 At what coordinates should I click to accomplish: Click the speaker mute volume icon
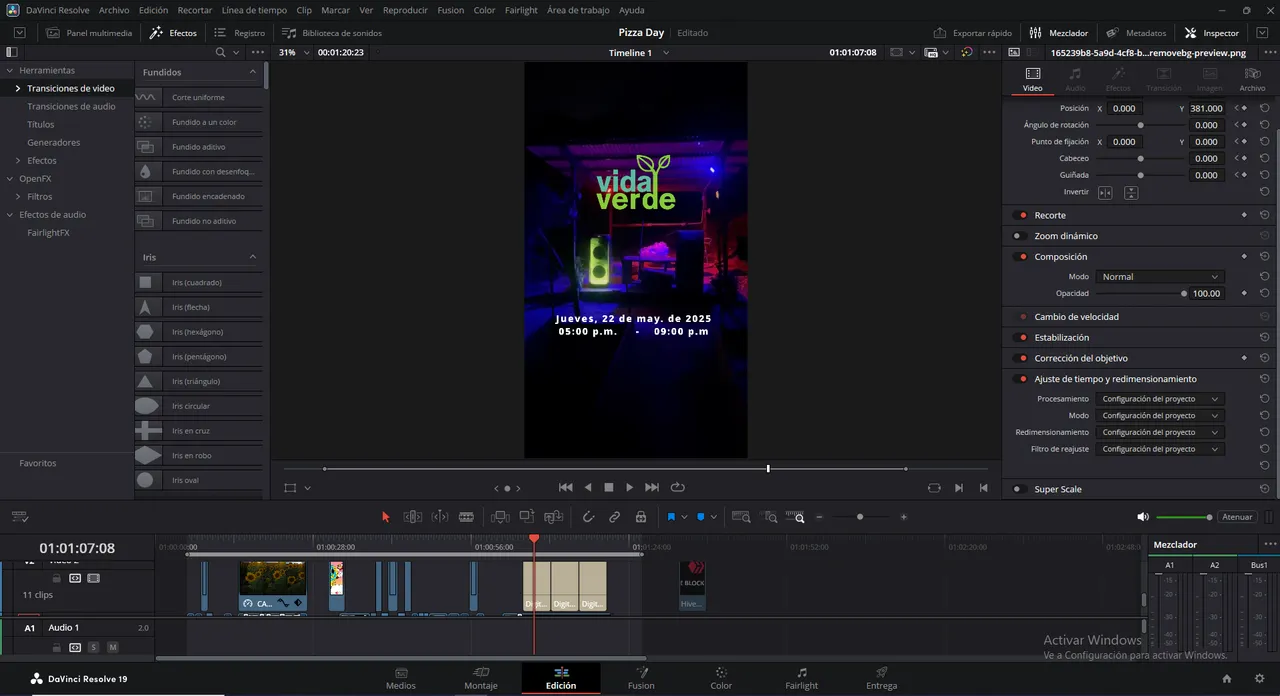(x=1143, y=517)
